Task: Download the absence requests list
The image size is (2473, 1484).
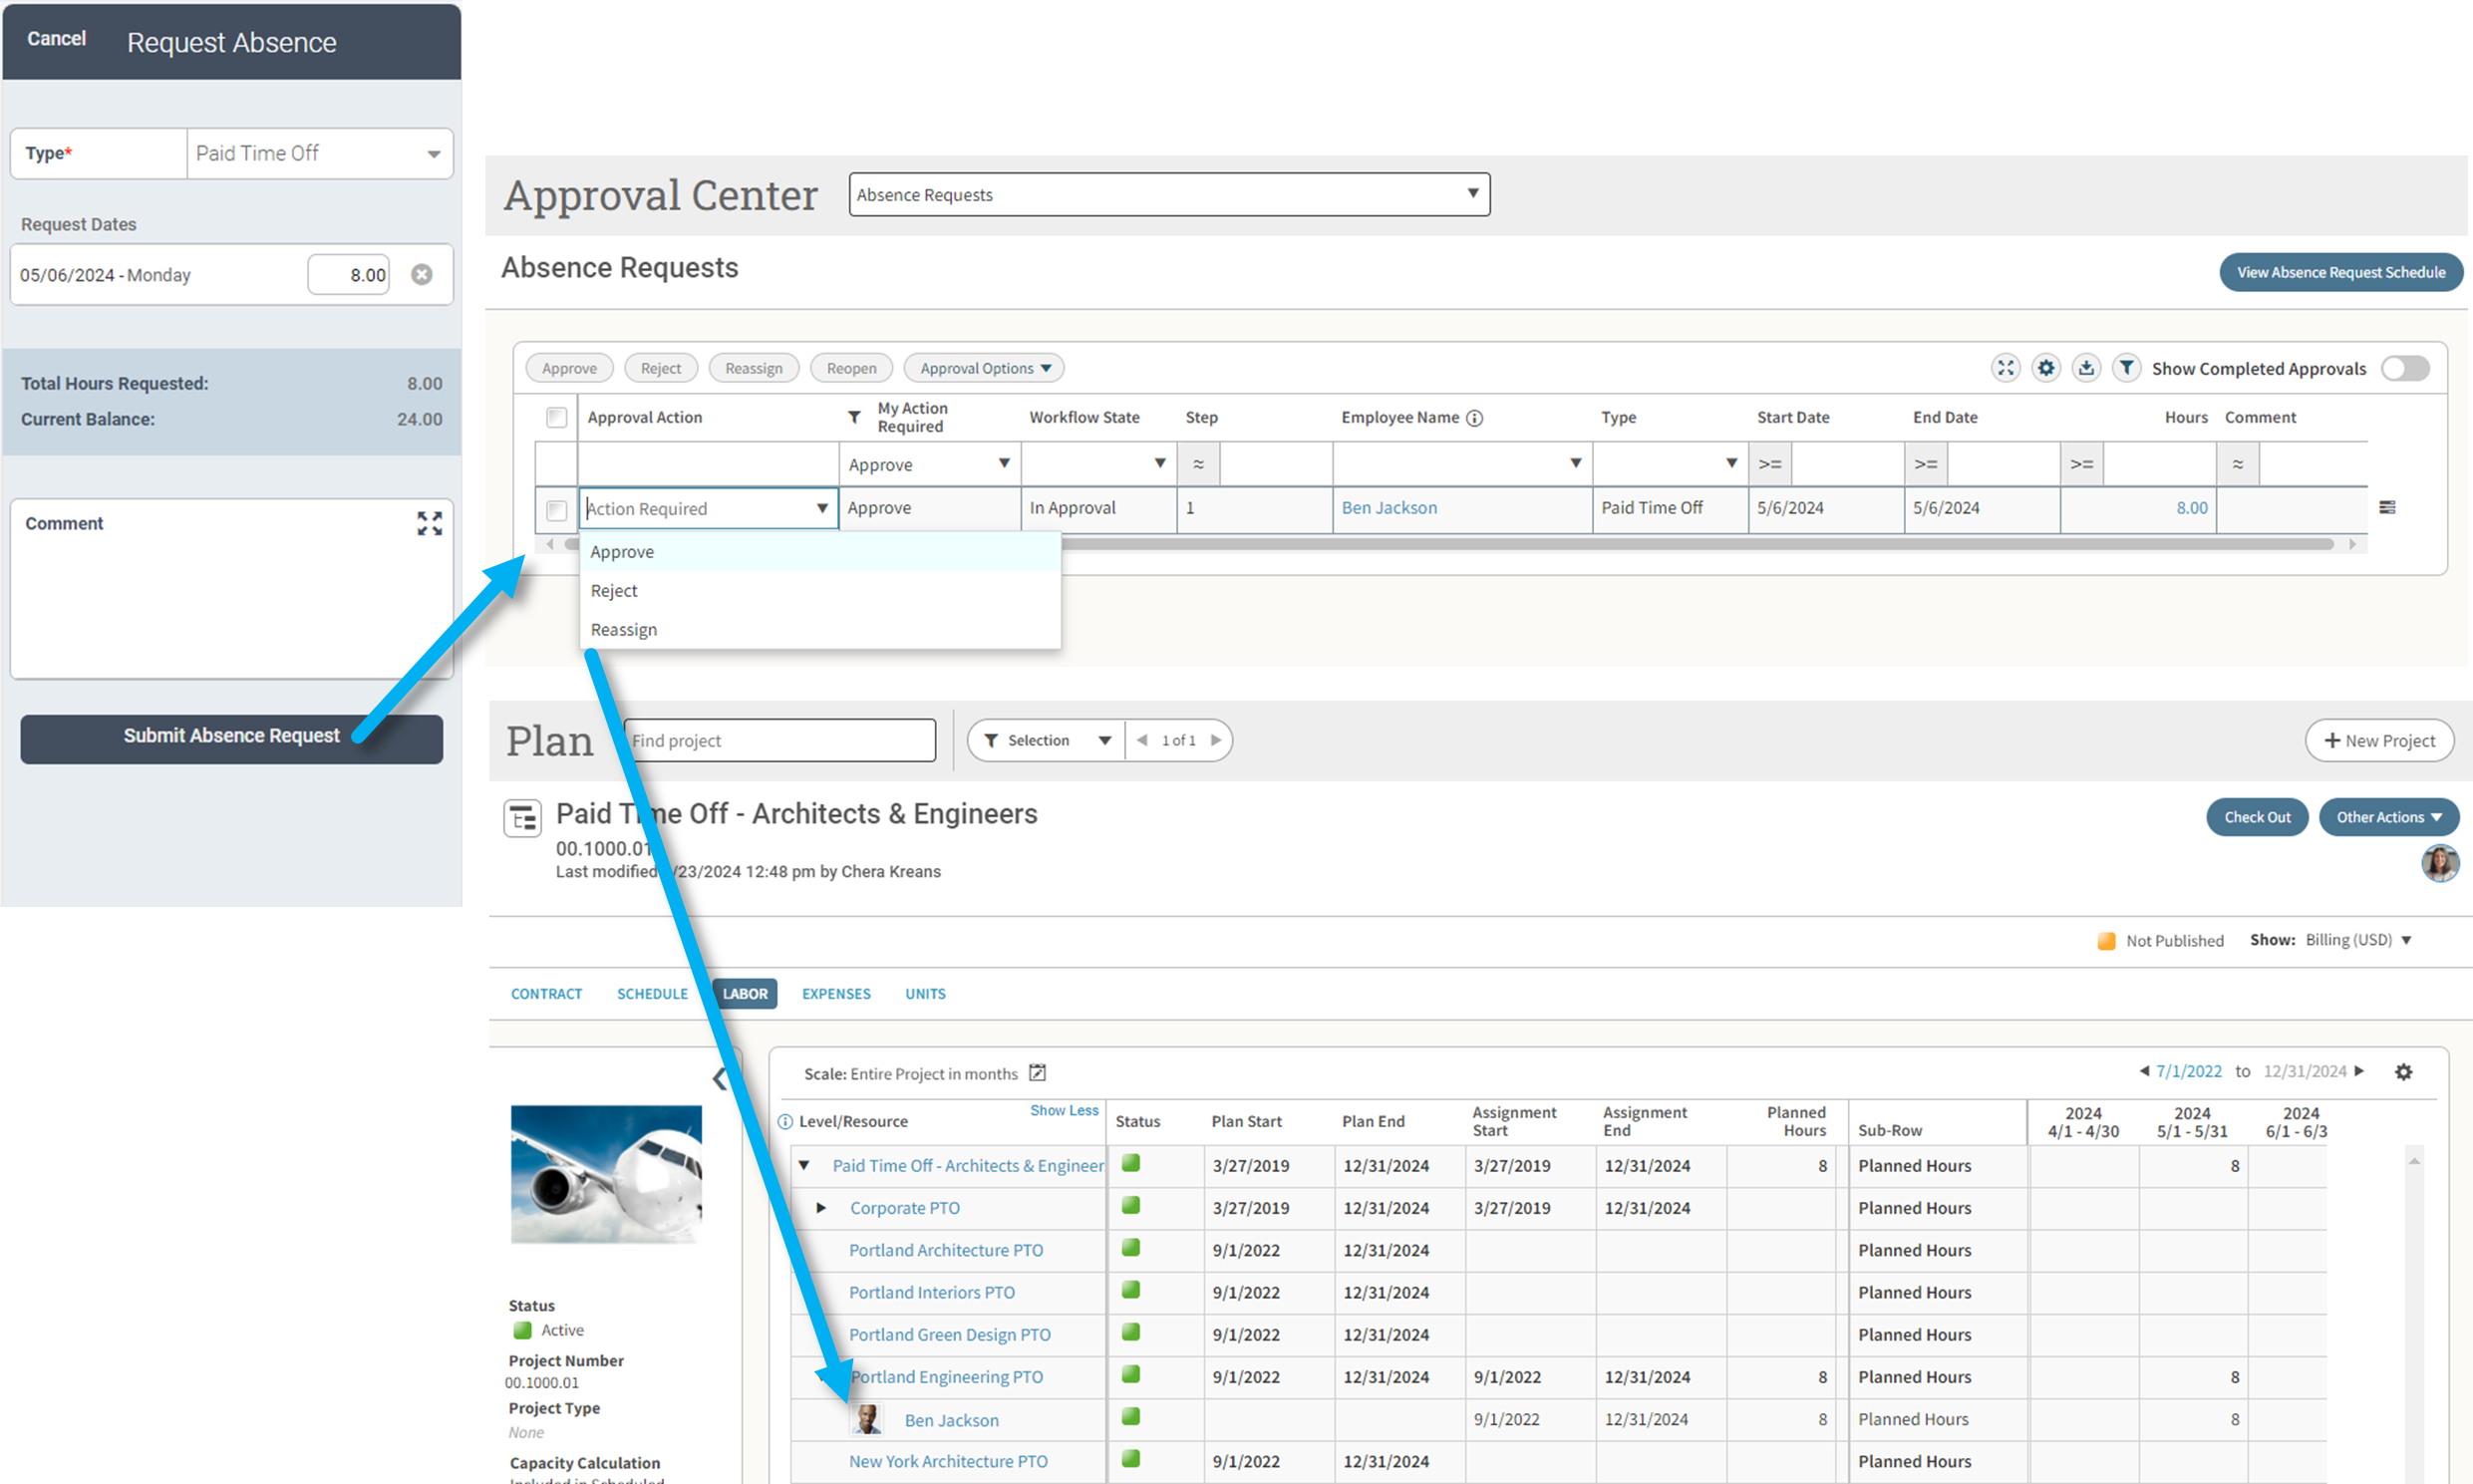Action: pyautogui.click(x=2087, y=368)
